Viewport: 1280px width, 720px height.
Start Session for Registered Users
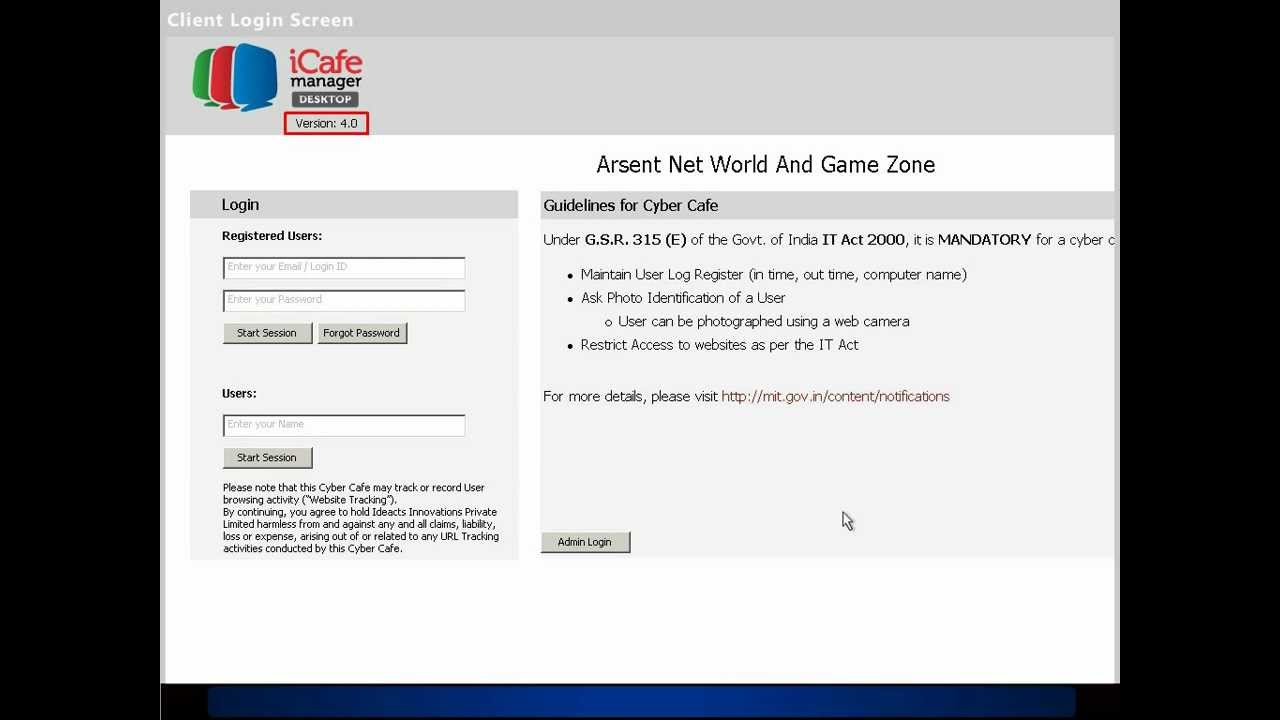click(x=267, y=333)
